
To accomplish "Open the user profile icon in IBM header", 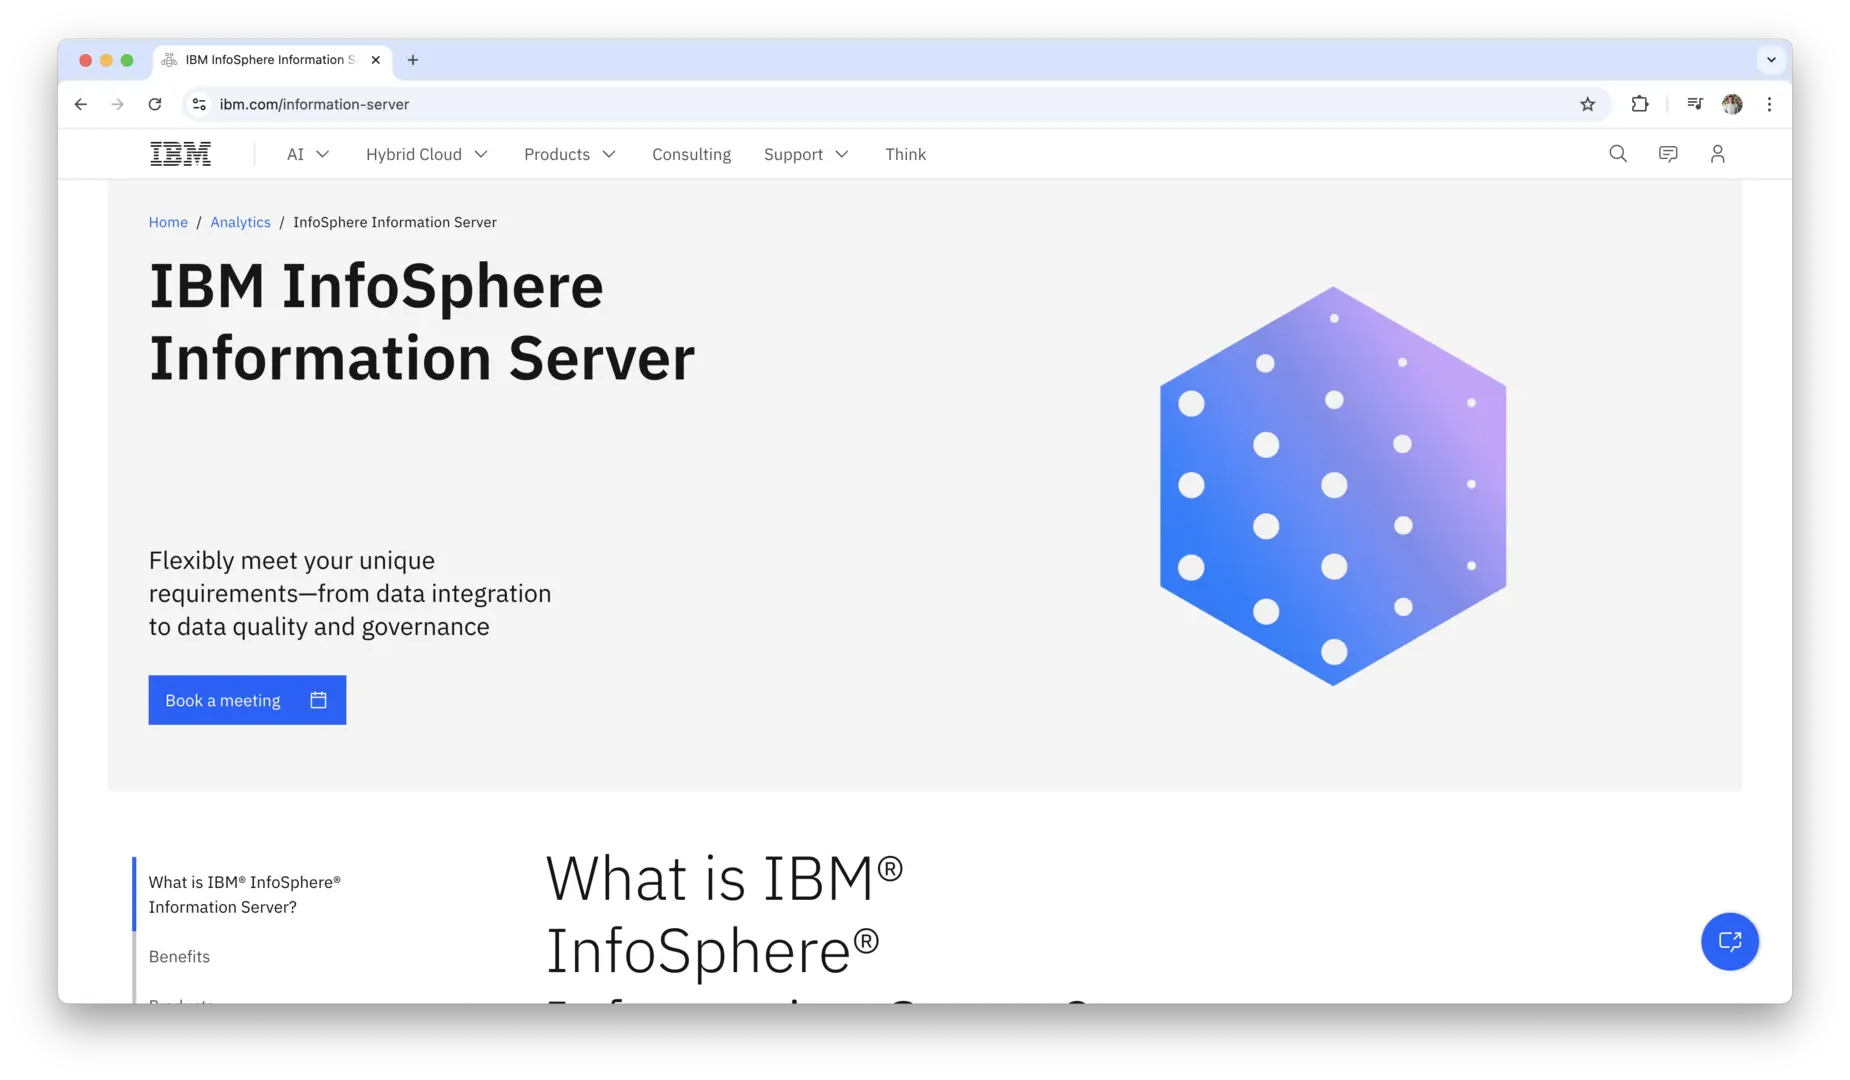I will [1718, 154].
